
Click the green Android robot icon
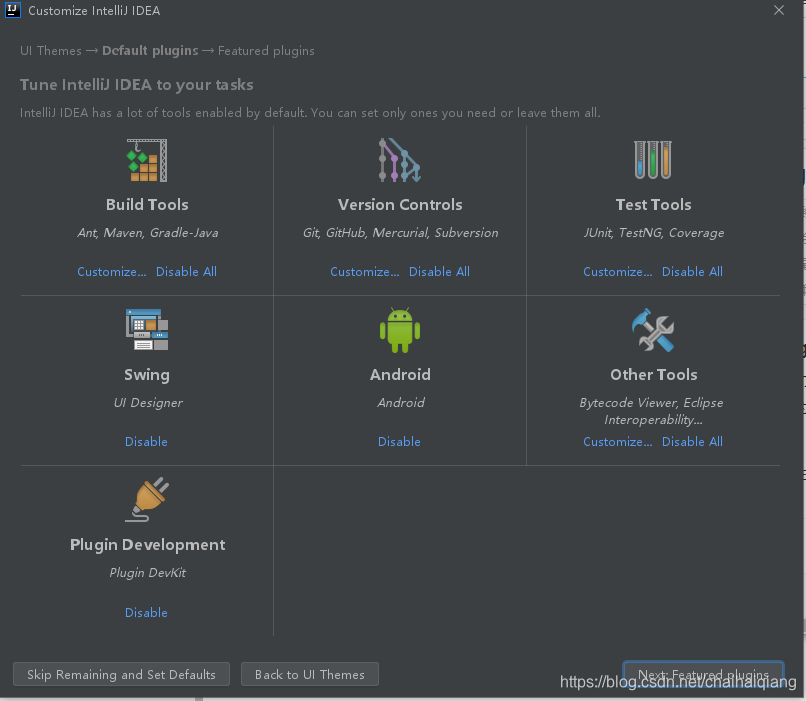click(x=400, y=330)
